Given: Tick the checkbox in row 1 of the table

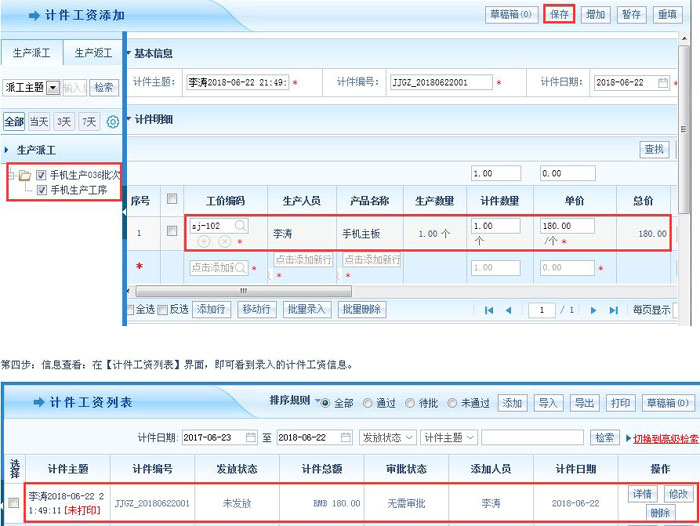Looking at the screenshot, I should coord(172,232).
